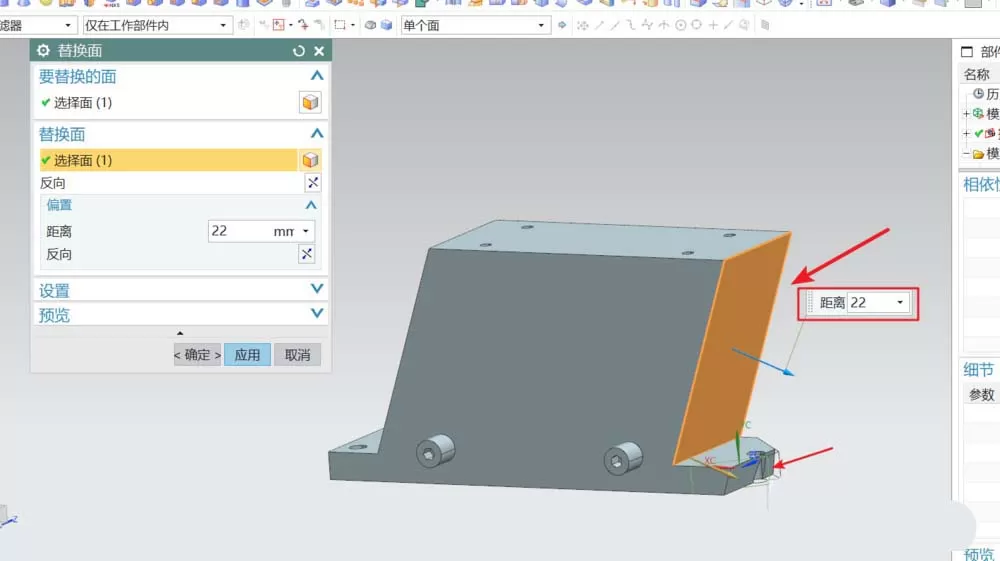
Task: Toggle the checkmark on the checked tree item
Action: pos(978,133)
